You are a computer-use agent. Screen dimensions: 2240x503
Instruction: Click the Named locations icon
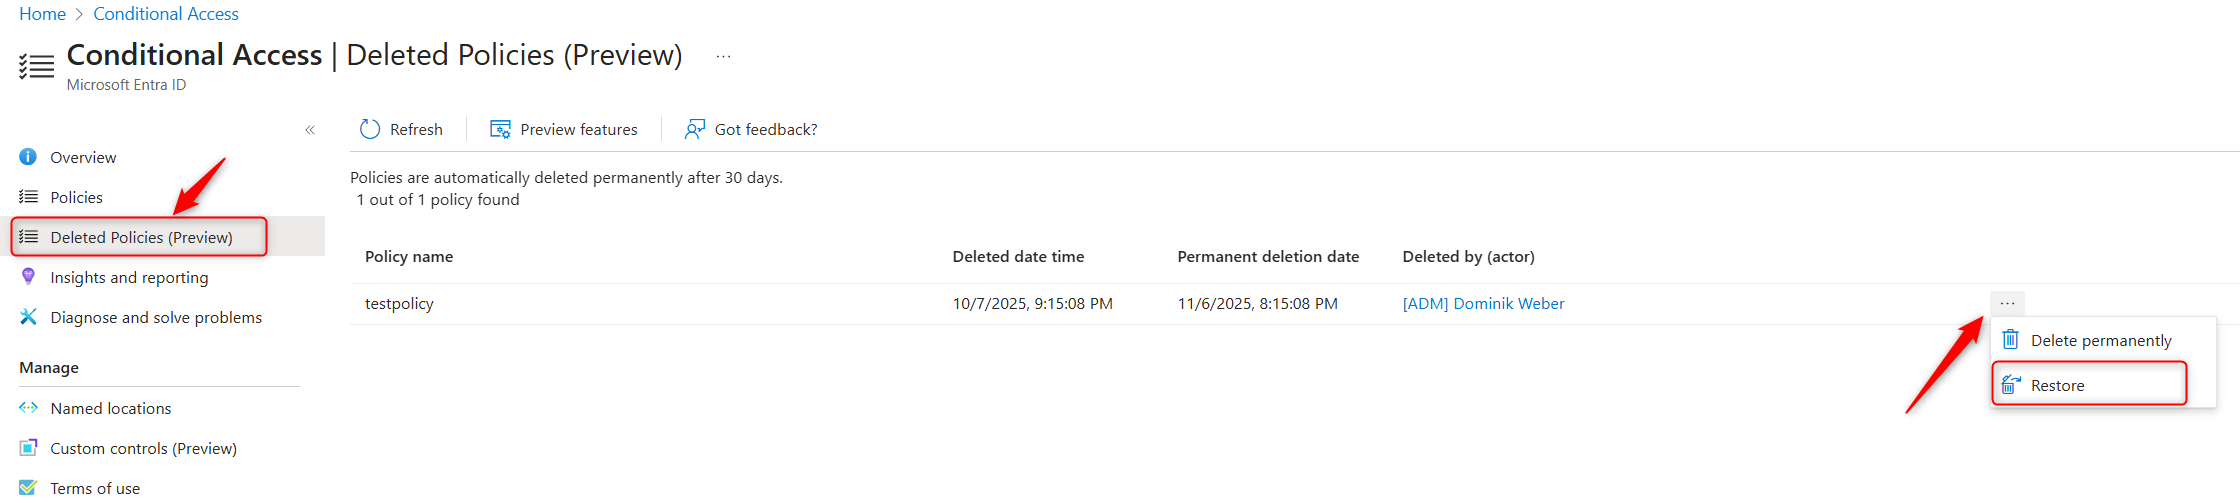pyautogui.click(x=28, y=408)
